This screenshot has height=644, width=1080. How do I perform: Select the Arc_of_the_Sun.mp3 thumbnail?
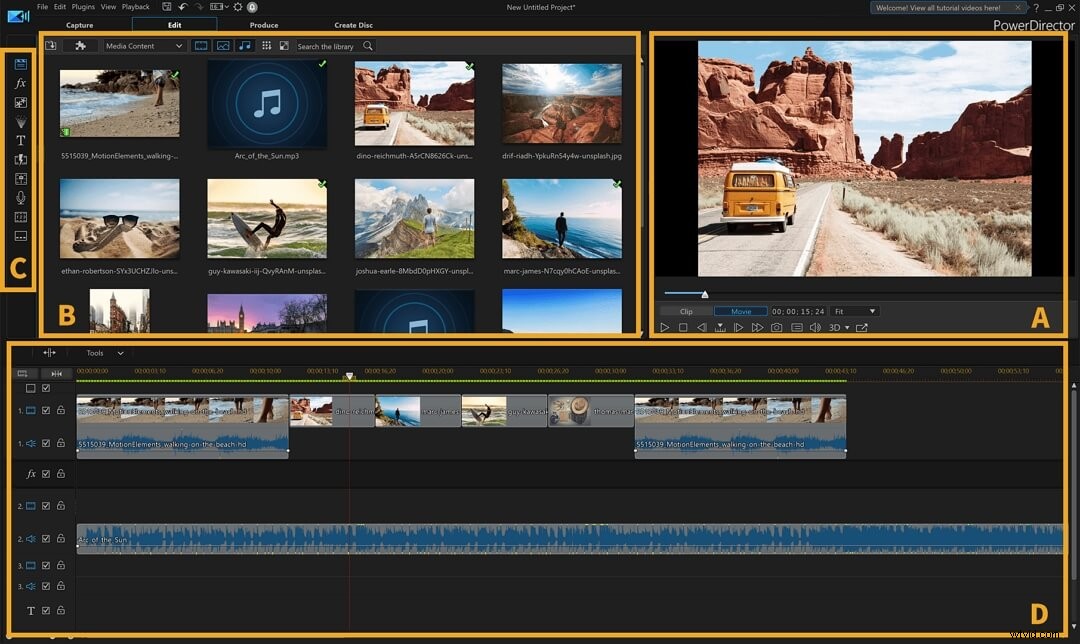coord(267,101)
